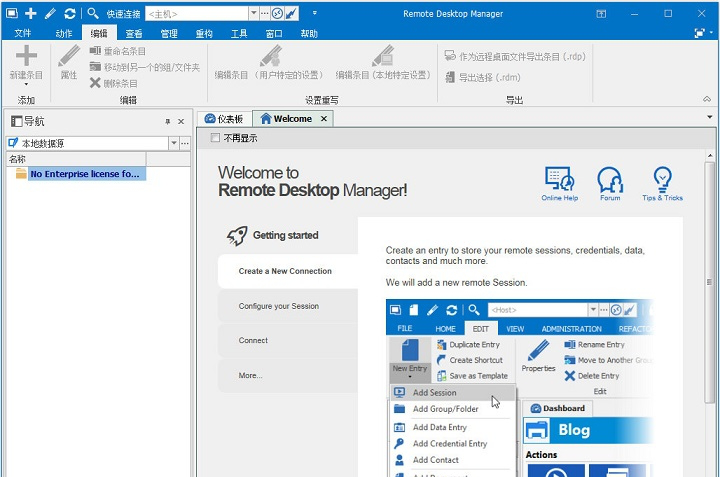
Task: Click 导出选择 (.rdm)
Action: click(483, 77)
